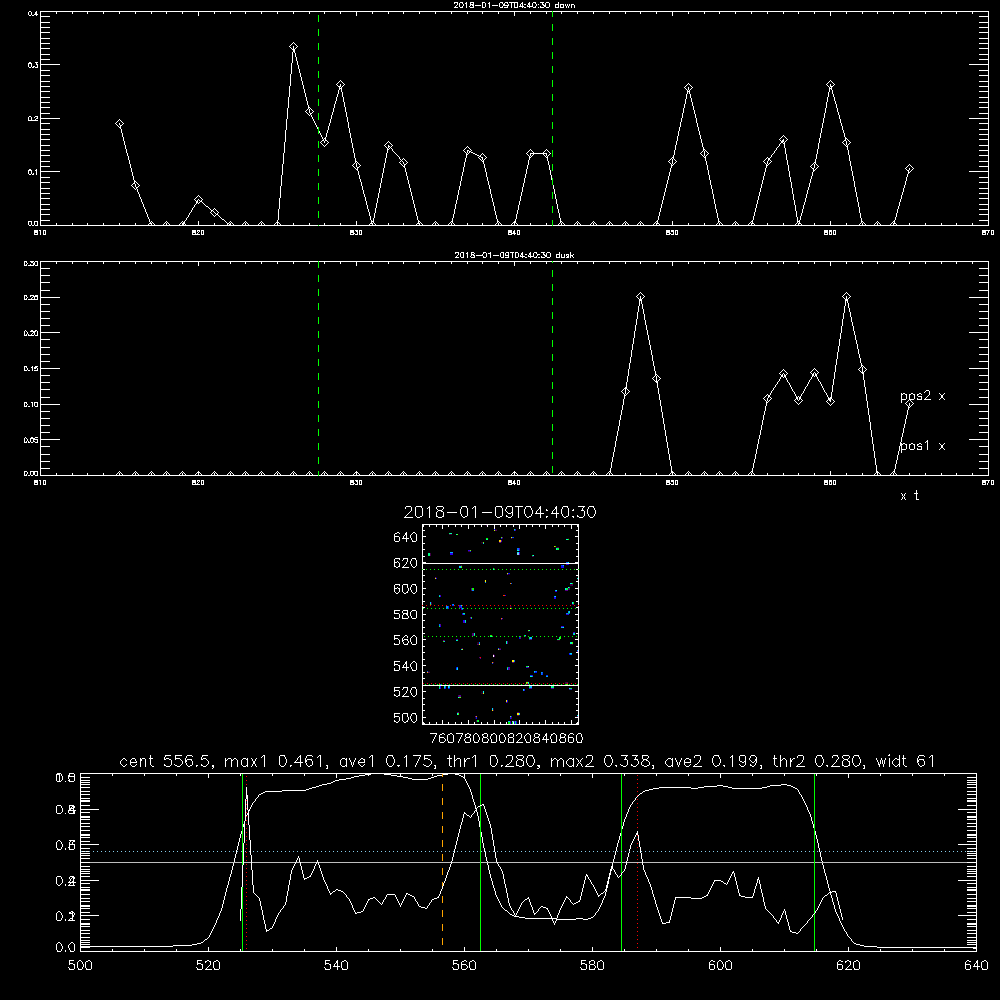Click the '520' label on bottom plot x-axis
Viewport: 1000px width, 1000px height.
click(x=208, y=966)
